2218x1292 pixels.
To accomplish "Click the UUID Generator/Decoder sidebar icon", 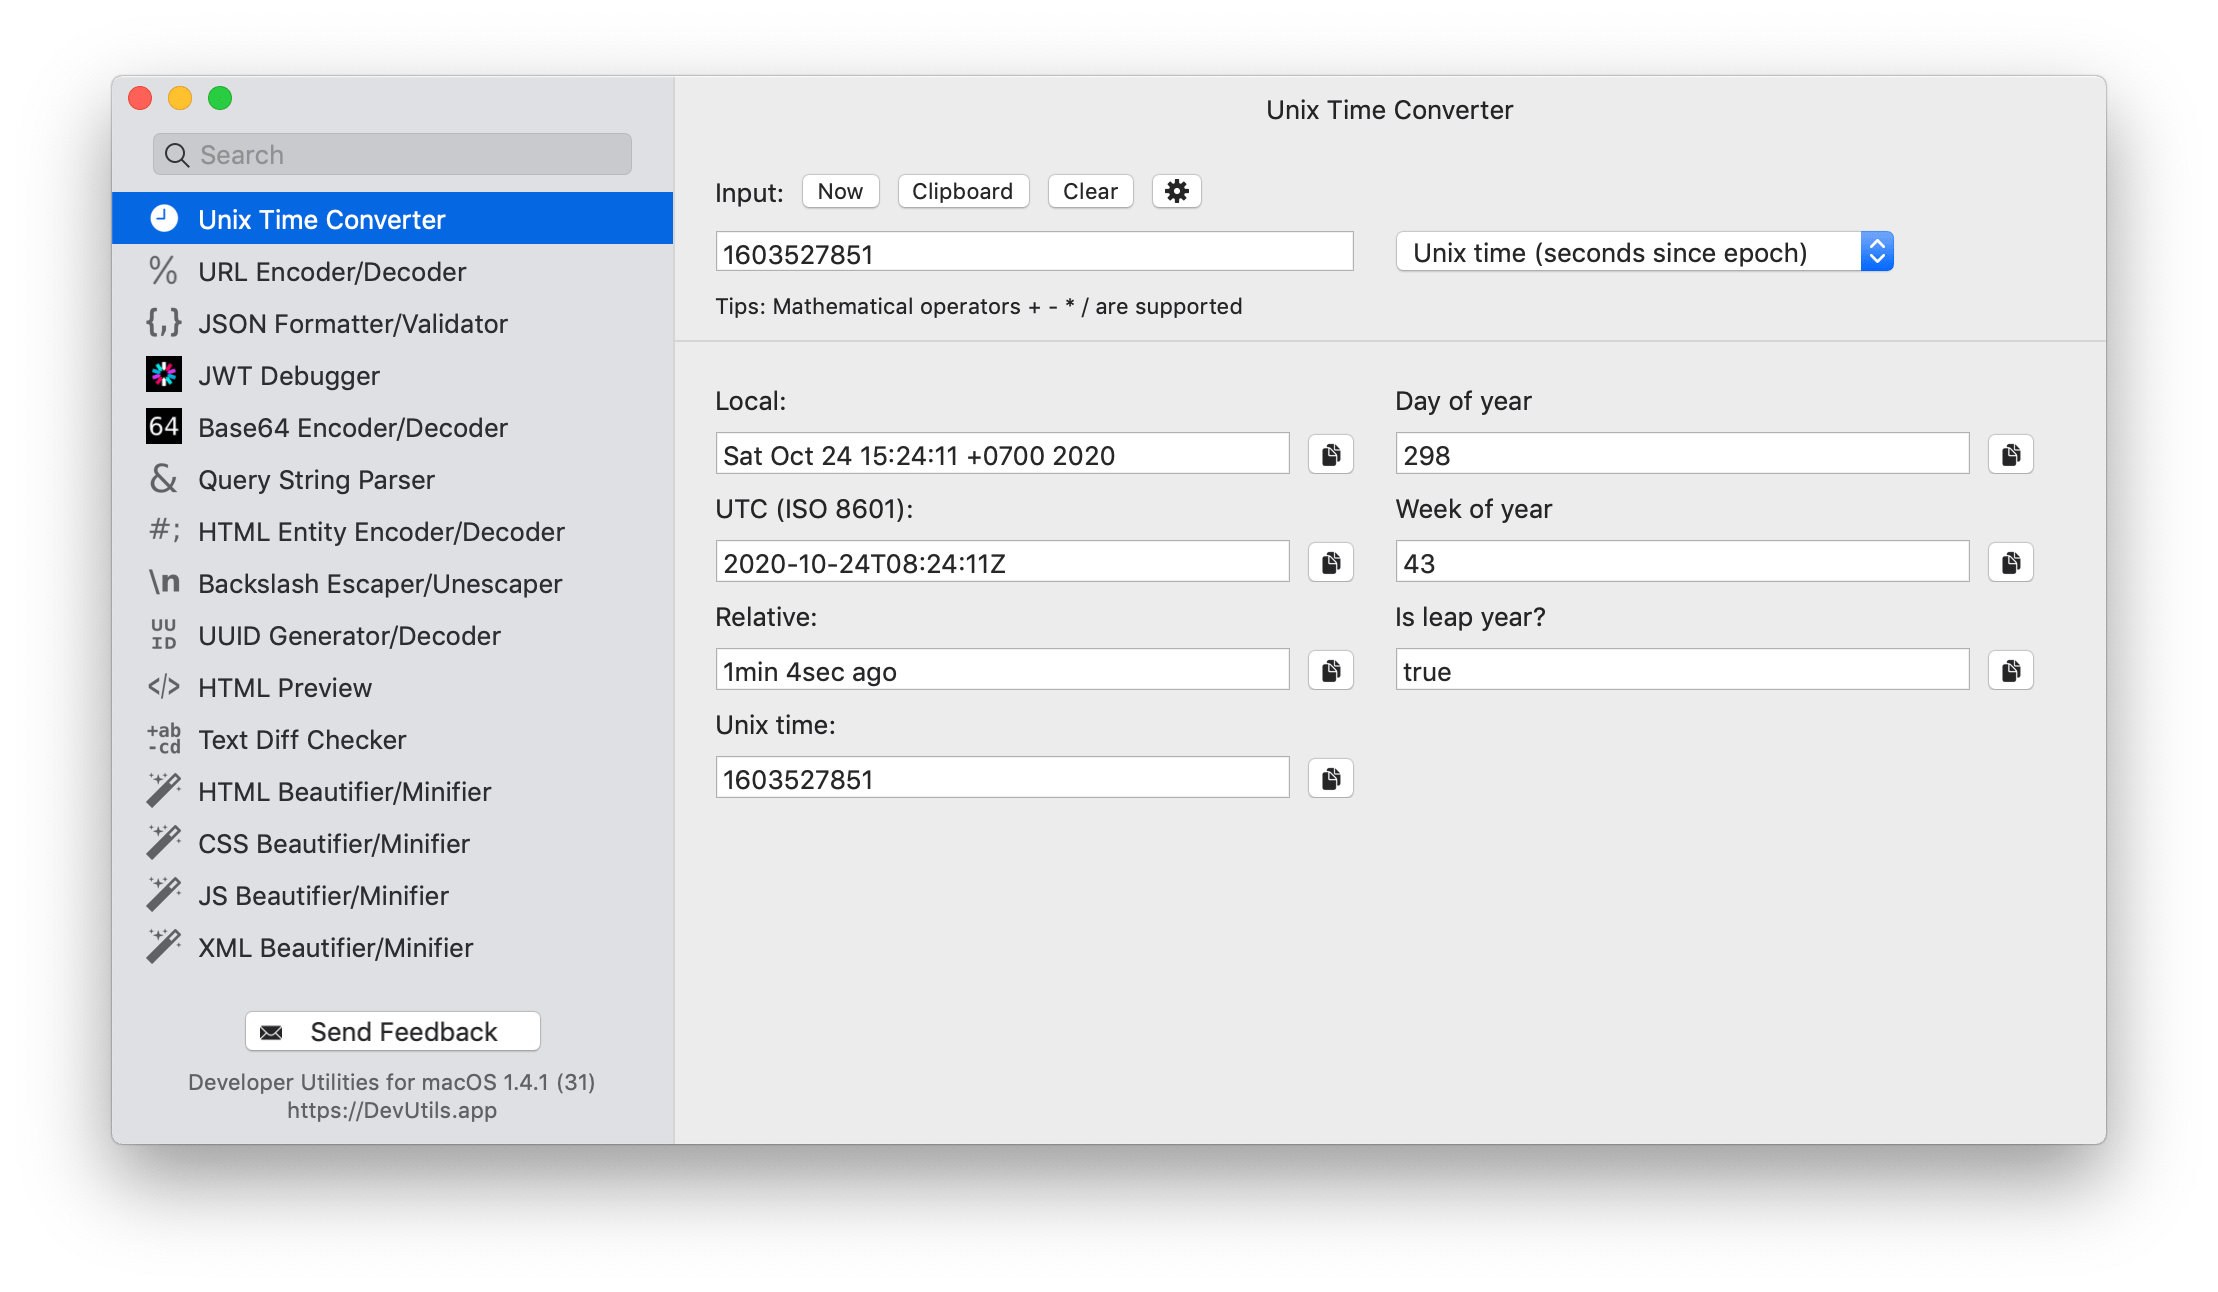I will tap(163, 634).
